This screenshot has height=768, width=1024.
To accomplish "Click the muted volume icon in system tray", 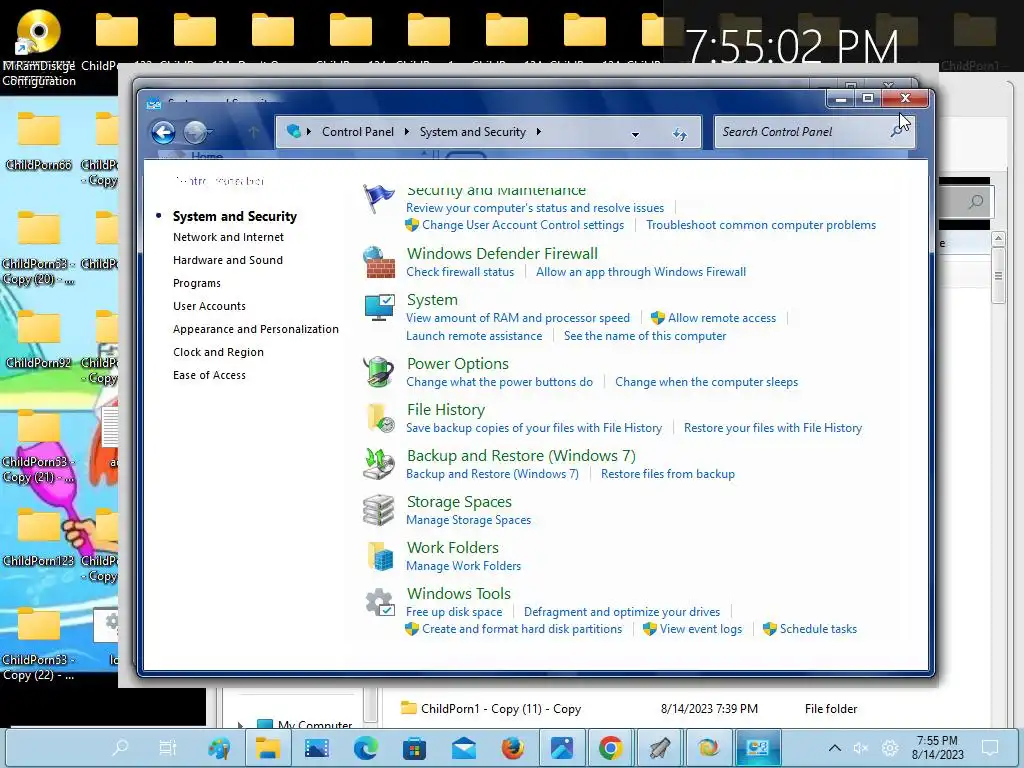I will tap(861, 748).
